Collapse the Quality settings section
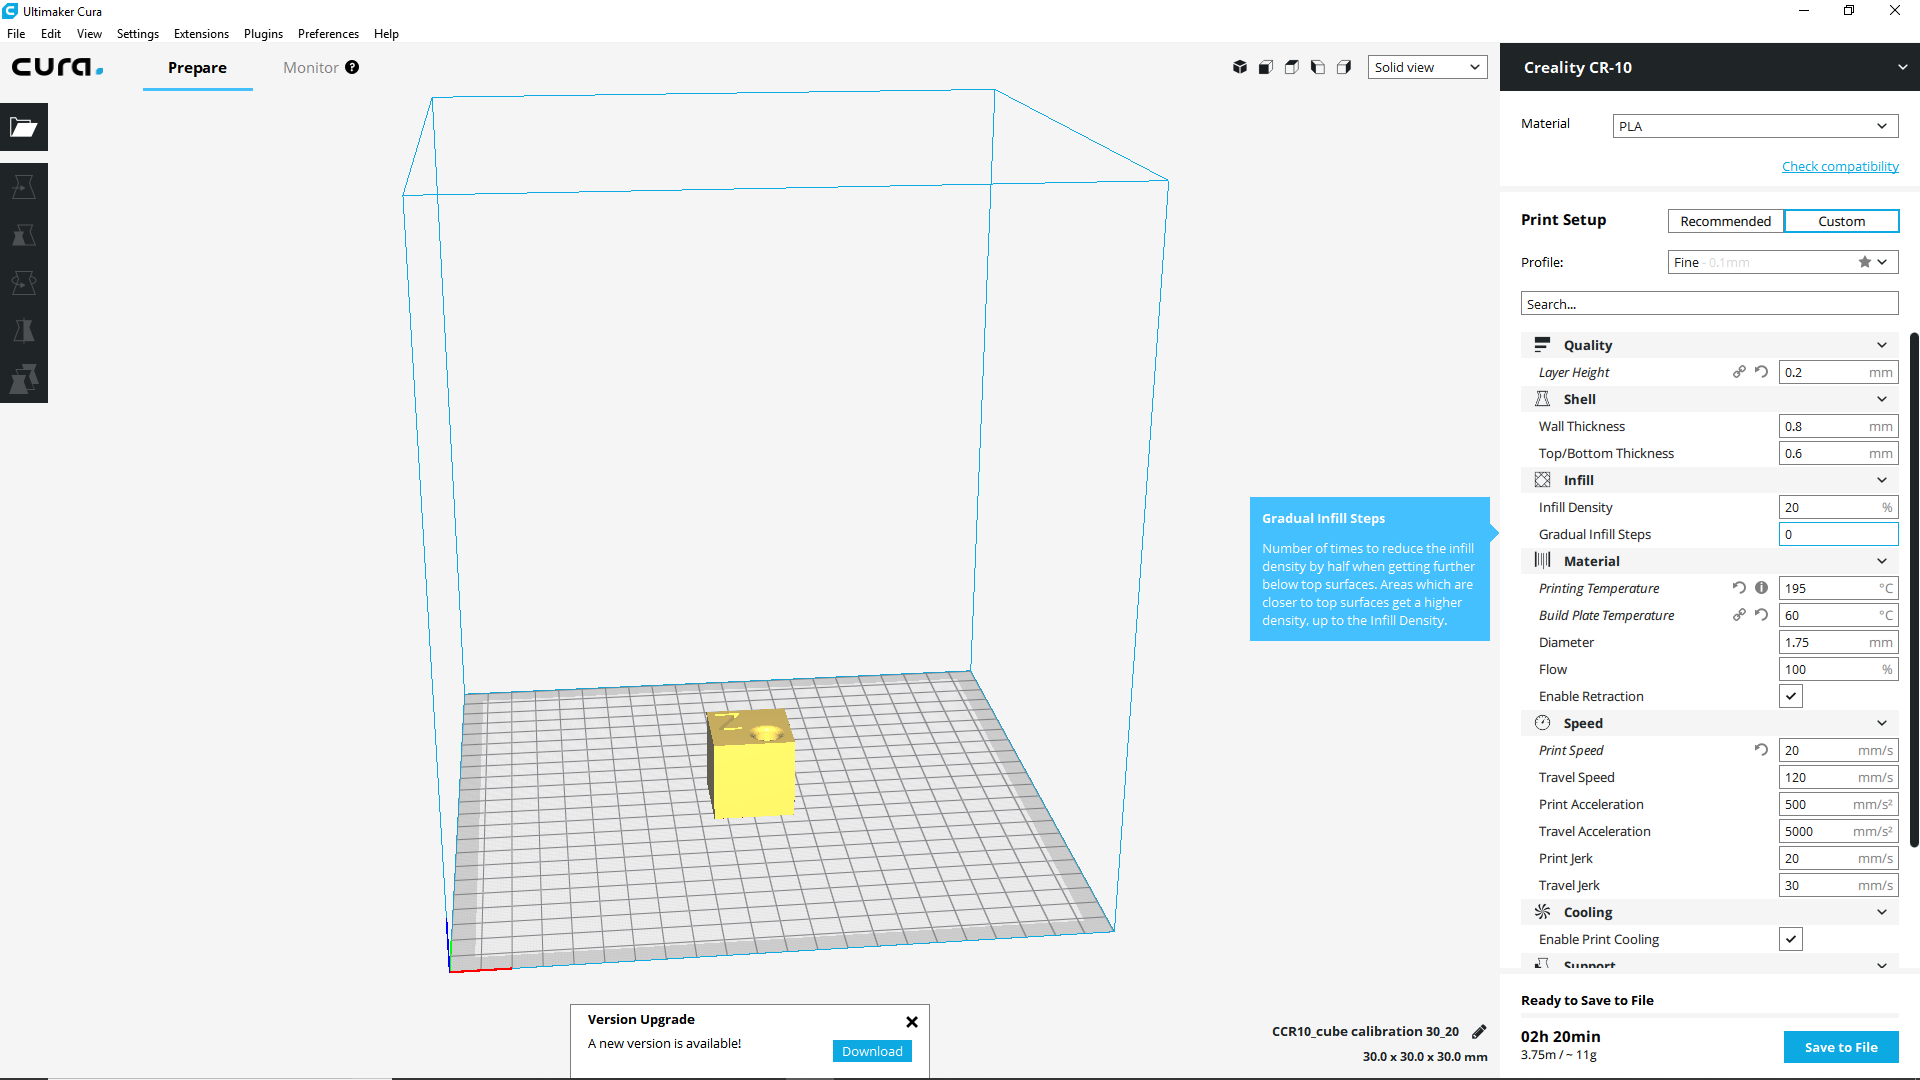The width and height of the screenshot is (1920, 1080). (x=1710, y=345)
